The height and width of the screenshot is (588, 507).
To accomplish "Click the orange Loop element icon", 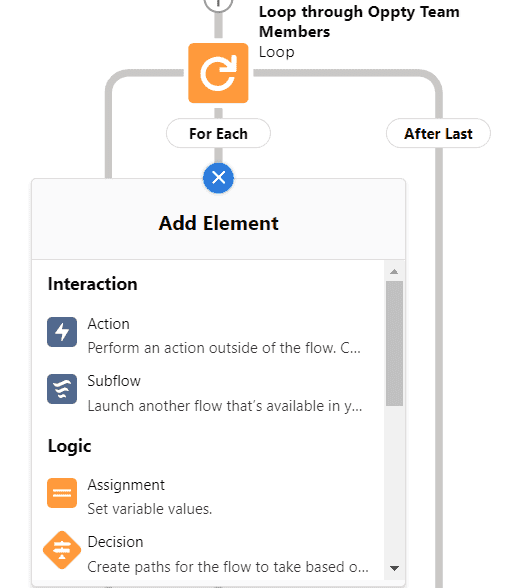I will tap(218, 73).
